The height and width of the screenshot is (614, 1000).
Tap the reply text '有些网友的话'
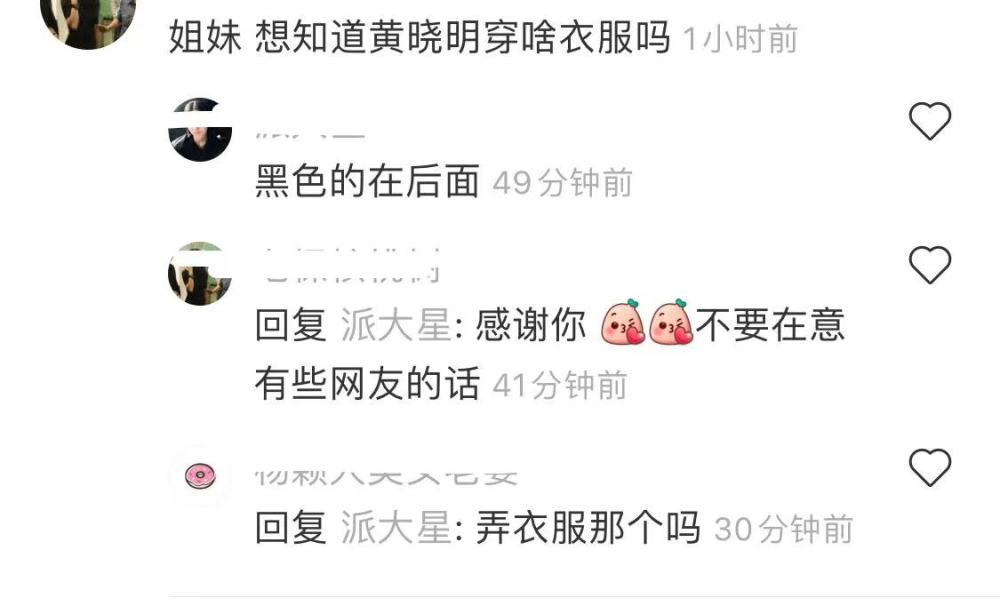(367, 384)
